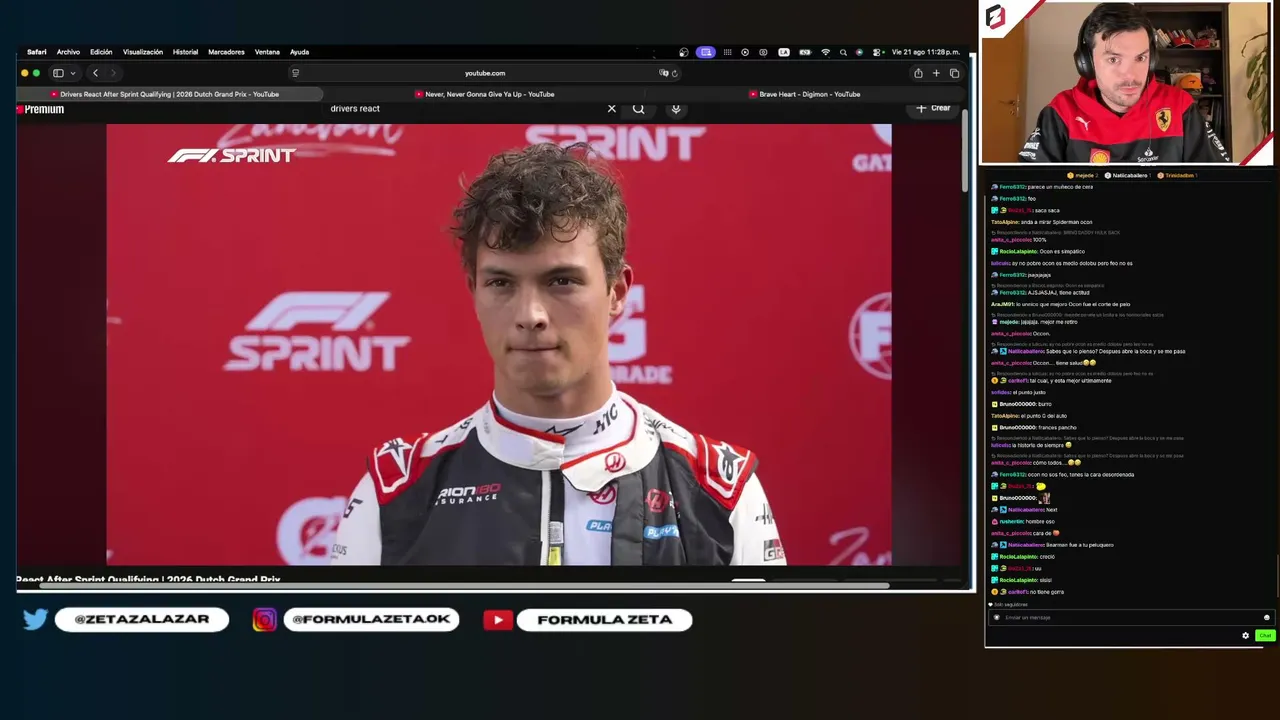Image resolution: width=1280 pixels, height=720 pixels.
Task: Open the Historial menu
Action: [x=185, y=52]
